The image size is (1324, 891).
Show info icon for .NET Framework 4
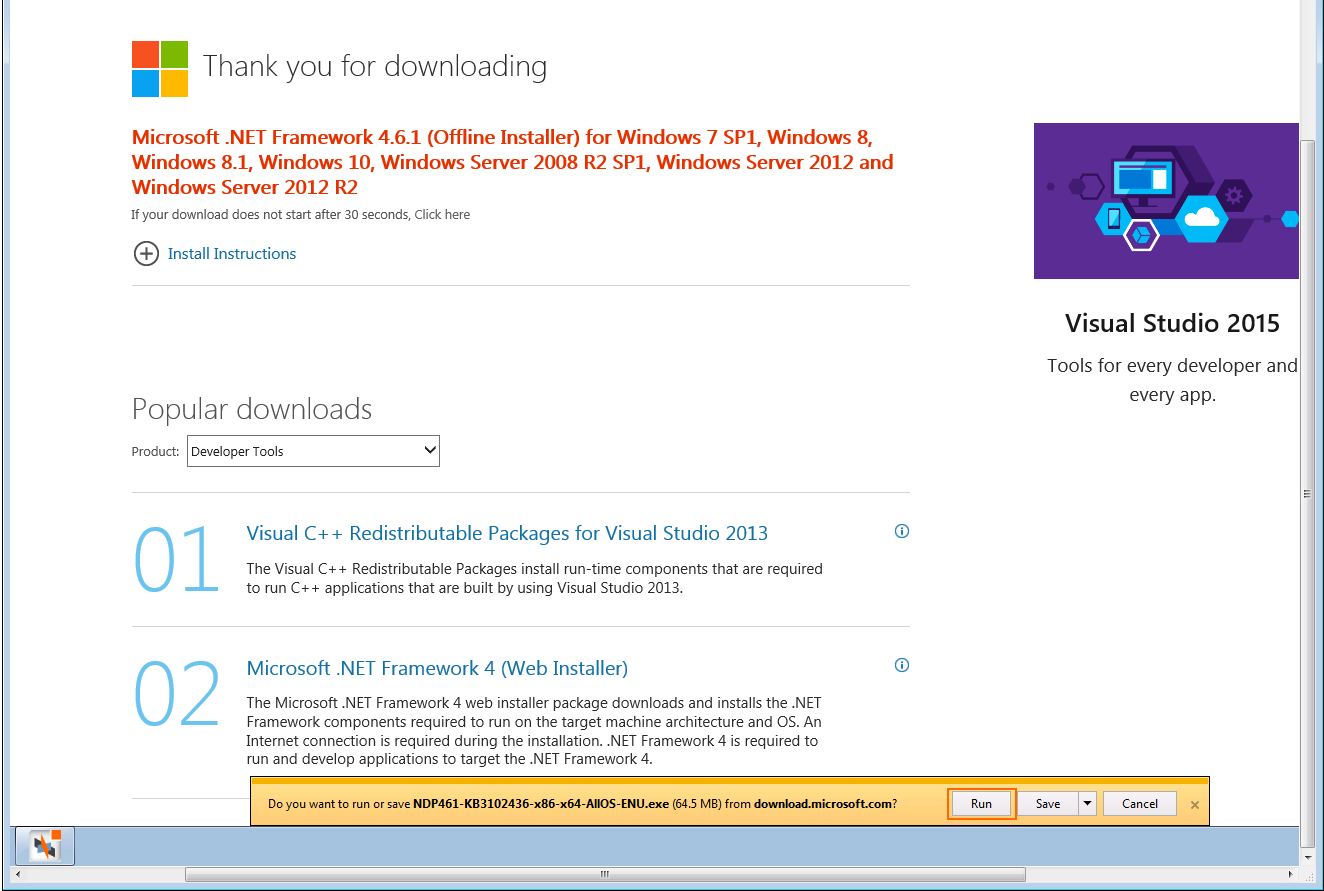[x=902, y=665]
